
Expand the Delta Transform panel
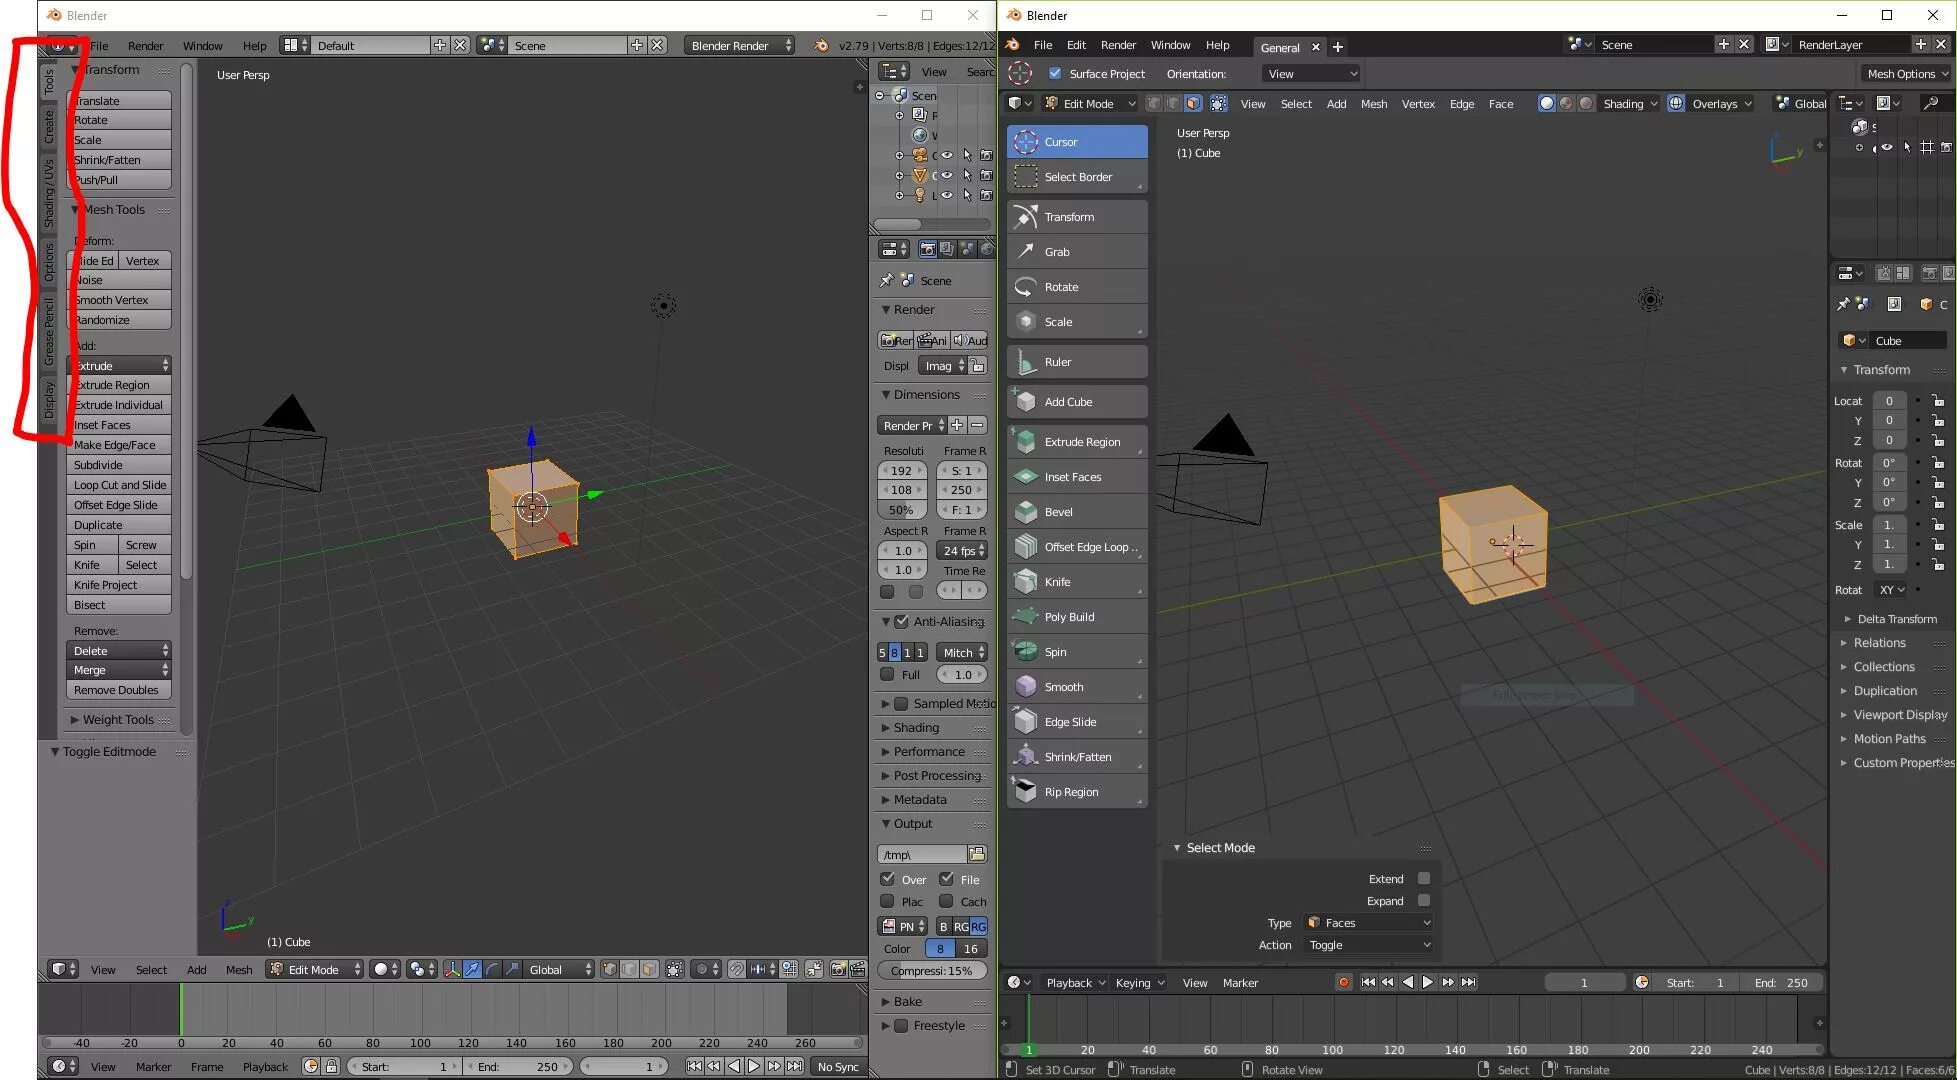[x=1896, y=619]
